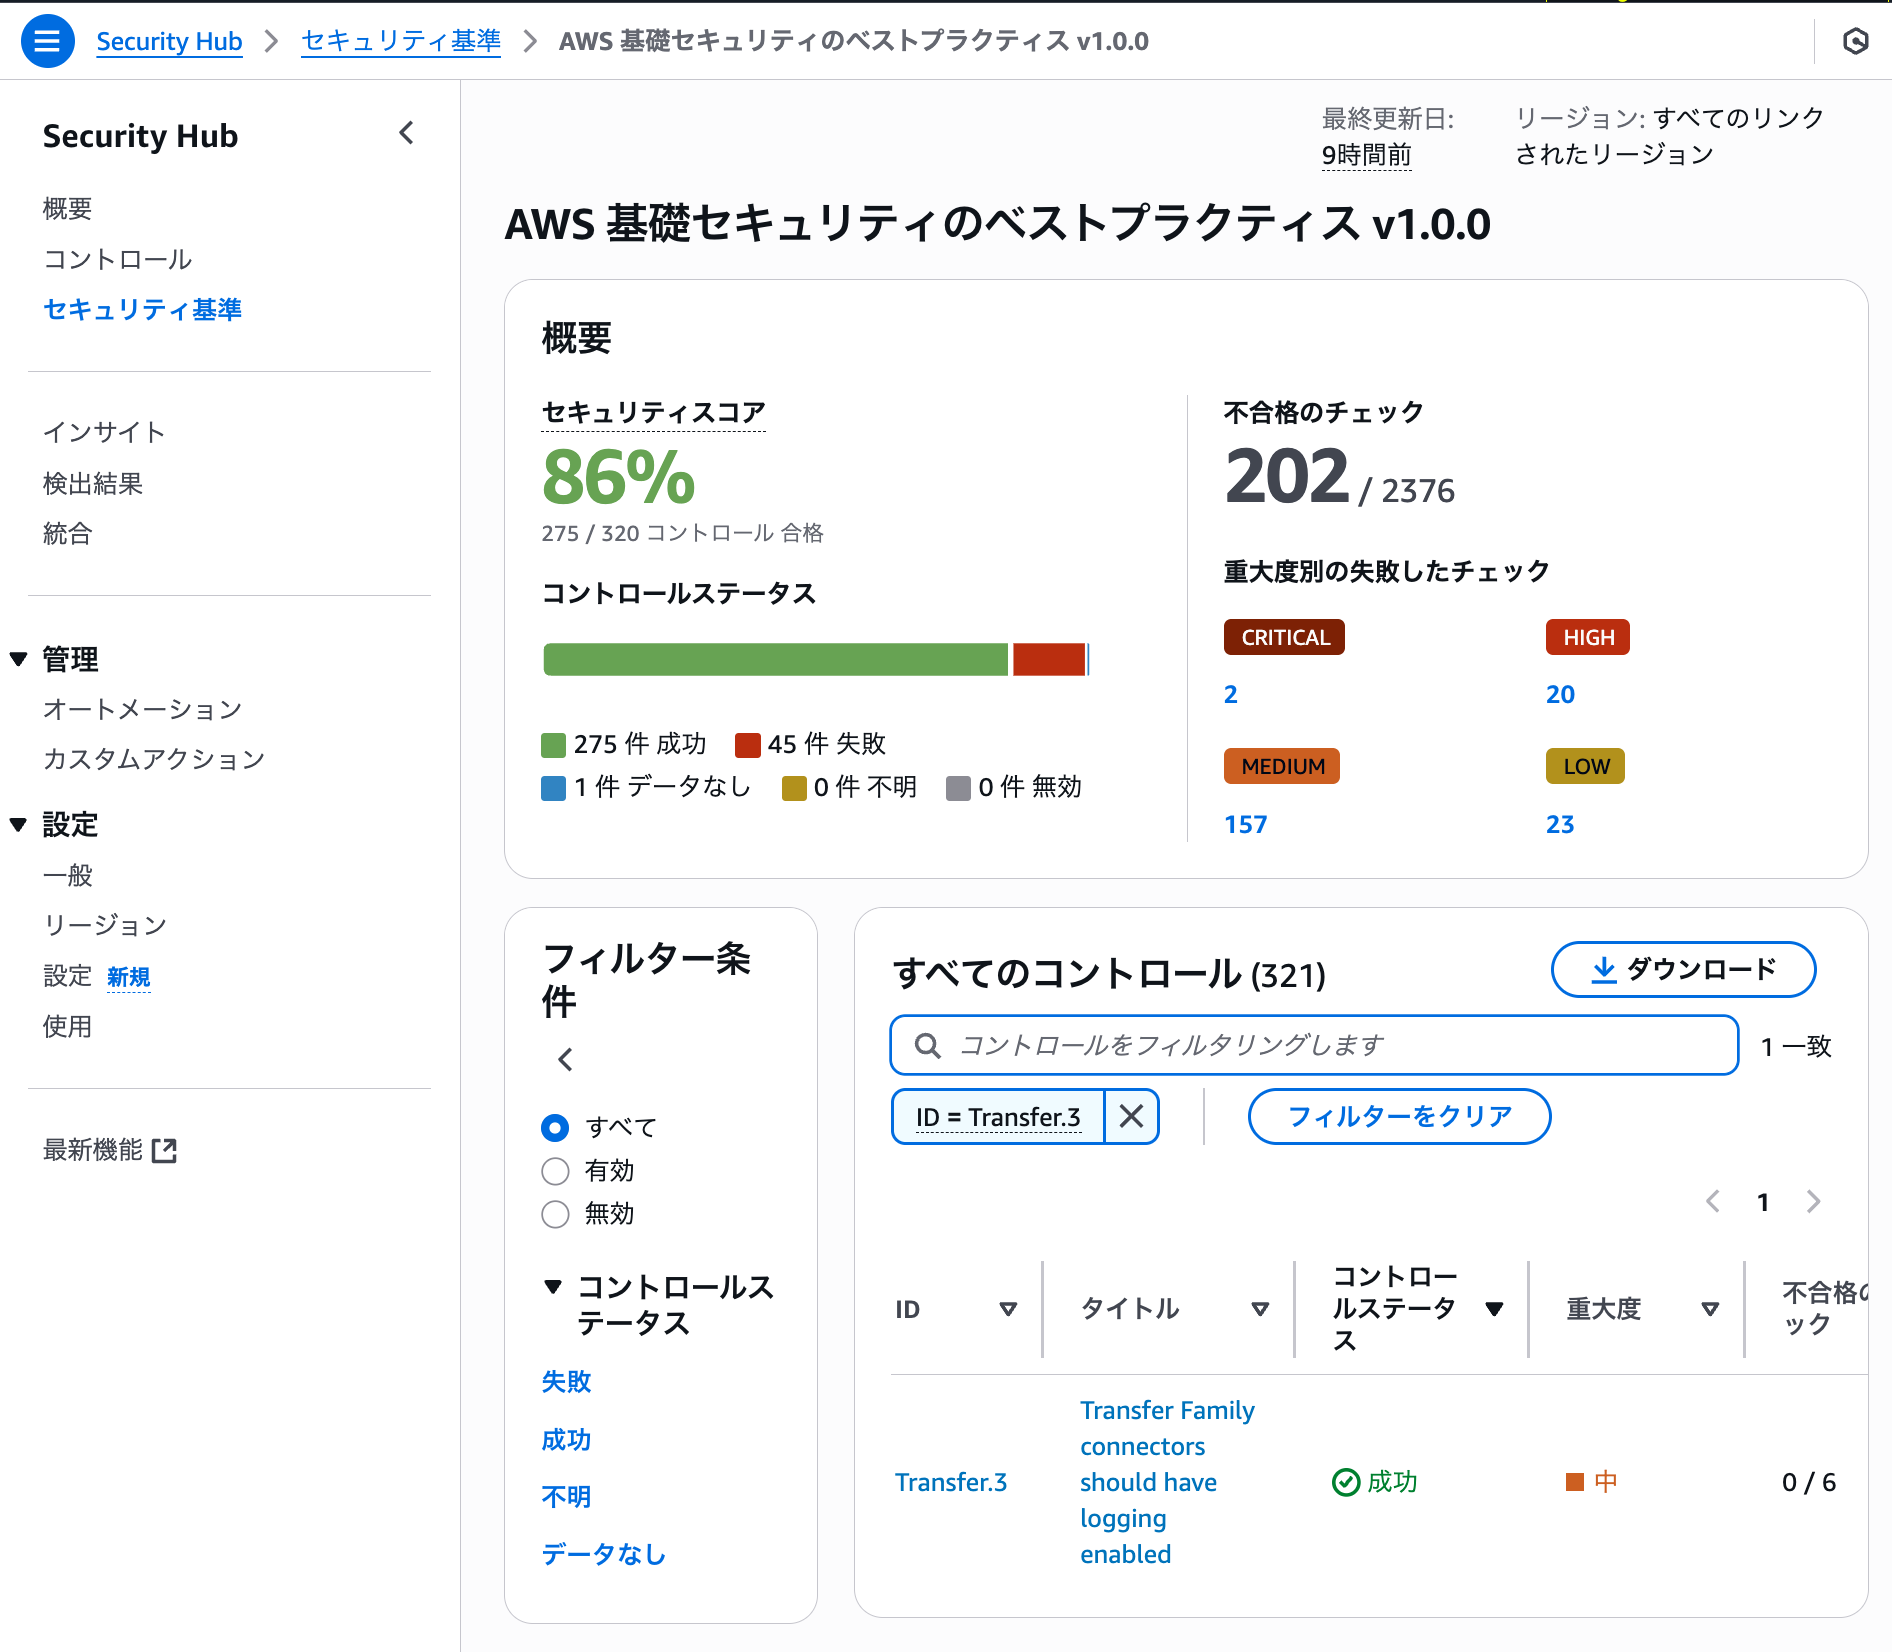This screenshot has height=1652, width=1892.
Task: Open 概要 in the sidebar
Action: click(x=67, y=208)
